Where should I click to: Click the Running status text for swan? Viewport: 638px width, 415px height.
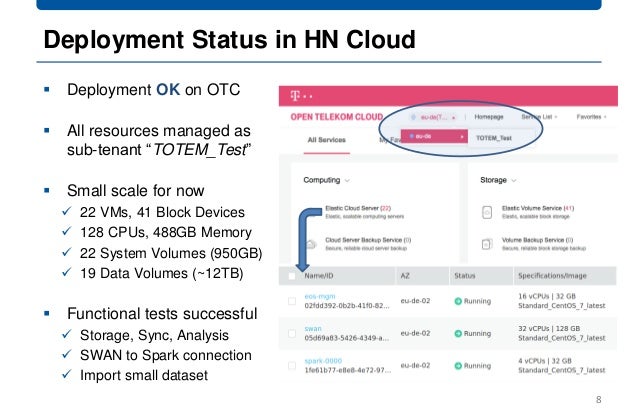[477, 333]
